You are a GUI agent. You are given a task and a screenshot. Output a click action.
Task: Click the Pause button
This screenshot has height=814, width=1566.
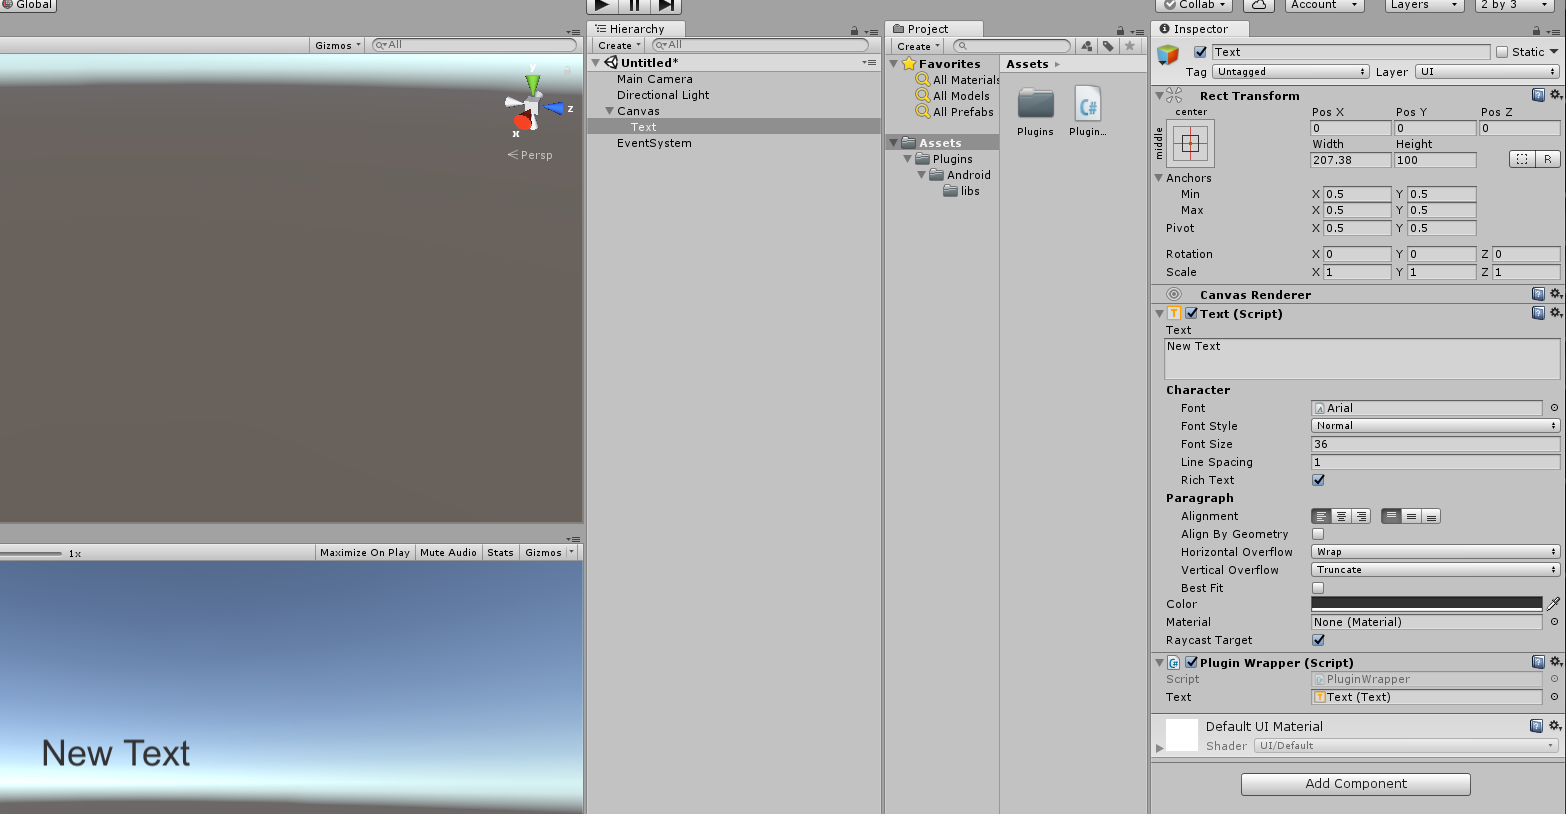[x=632, y=6]
